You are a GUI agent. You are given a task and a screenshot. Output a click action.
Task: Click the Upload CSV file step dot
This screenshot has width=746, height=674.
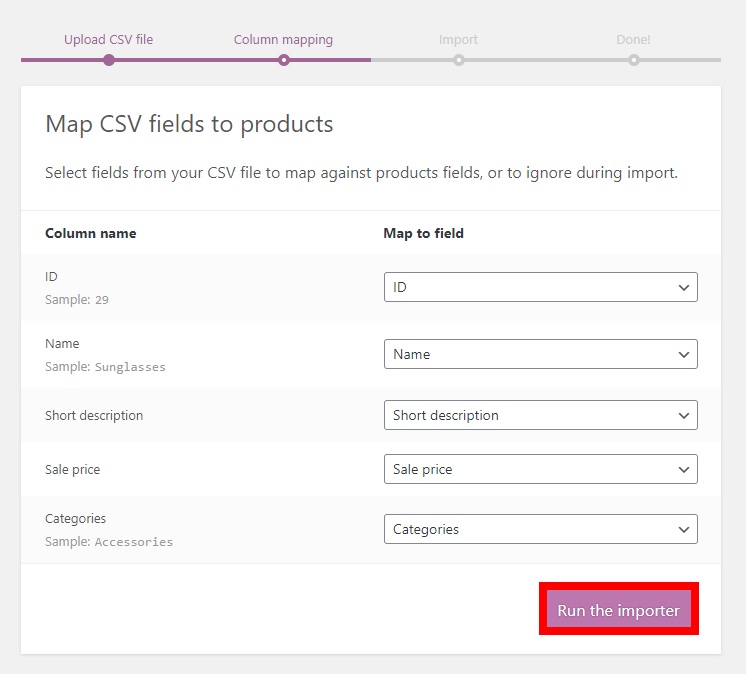point(109,60)
